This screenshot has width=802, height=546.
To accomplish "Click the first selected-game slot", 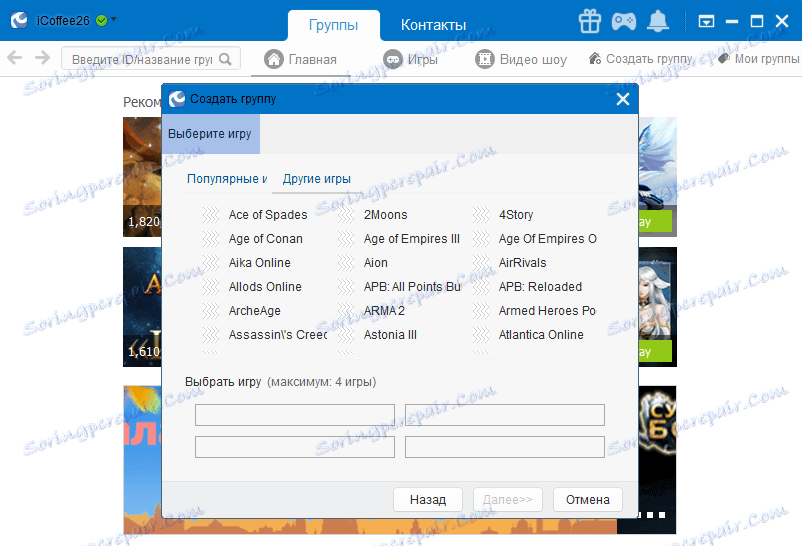I will coord(295,414).
